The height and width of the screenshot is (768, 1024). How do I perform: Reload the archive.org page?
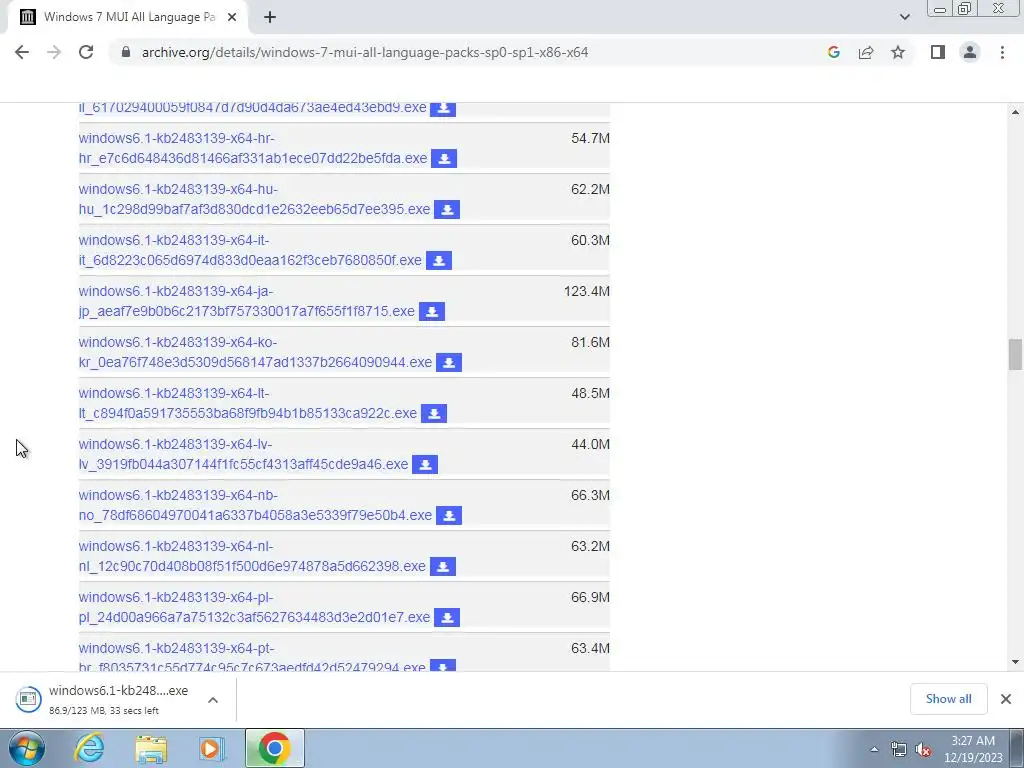pos(86,52)
